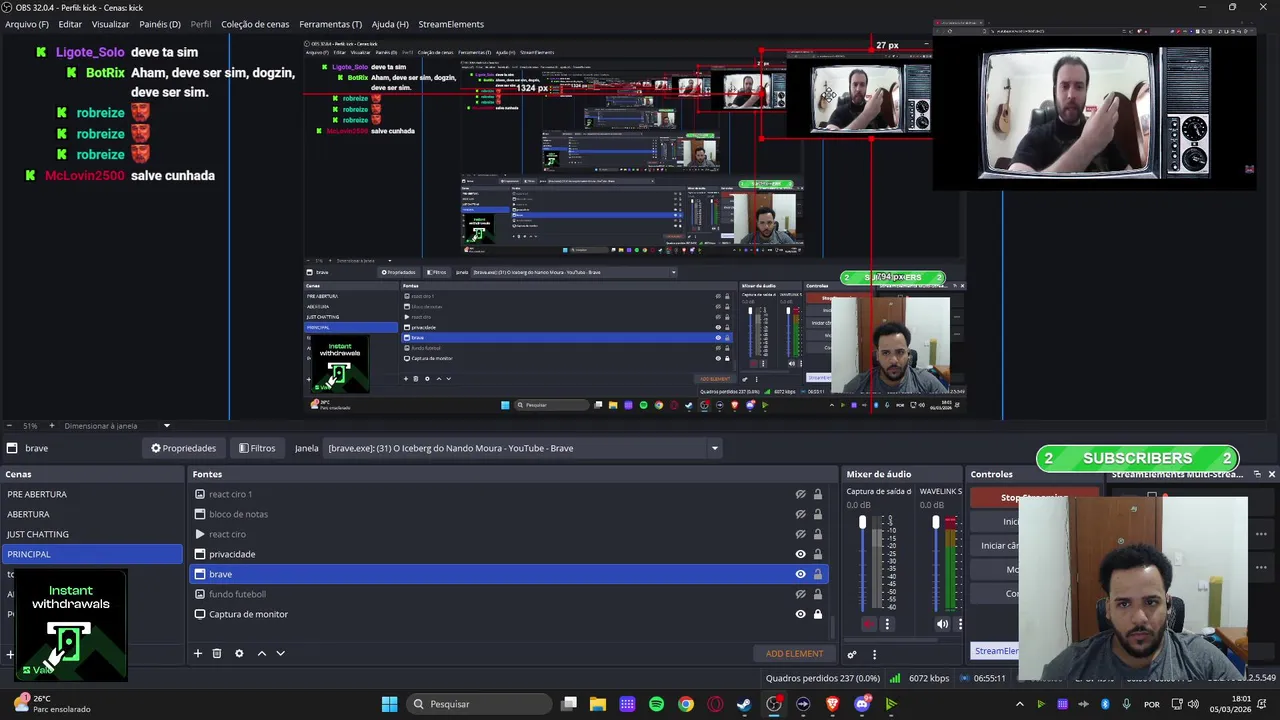Click the Stop Streaming button
Image resolution: width=1280 pixels, height=720 pixels.
1034,497
